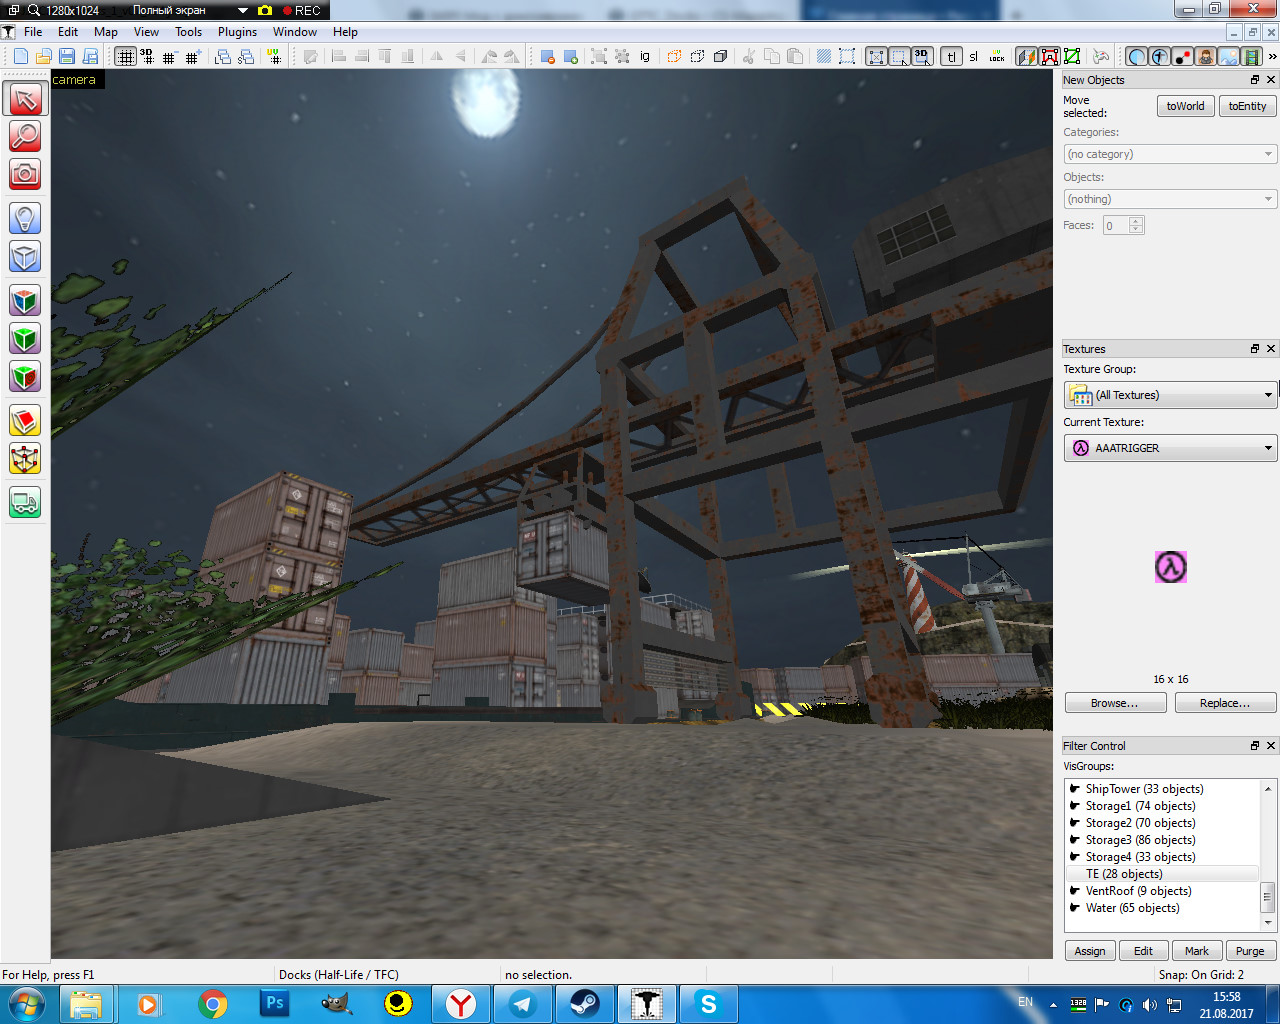Toggle texture lock (tl)
The image size is (1280, 1024).
951,56
